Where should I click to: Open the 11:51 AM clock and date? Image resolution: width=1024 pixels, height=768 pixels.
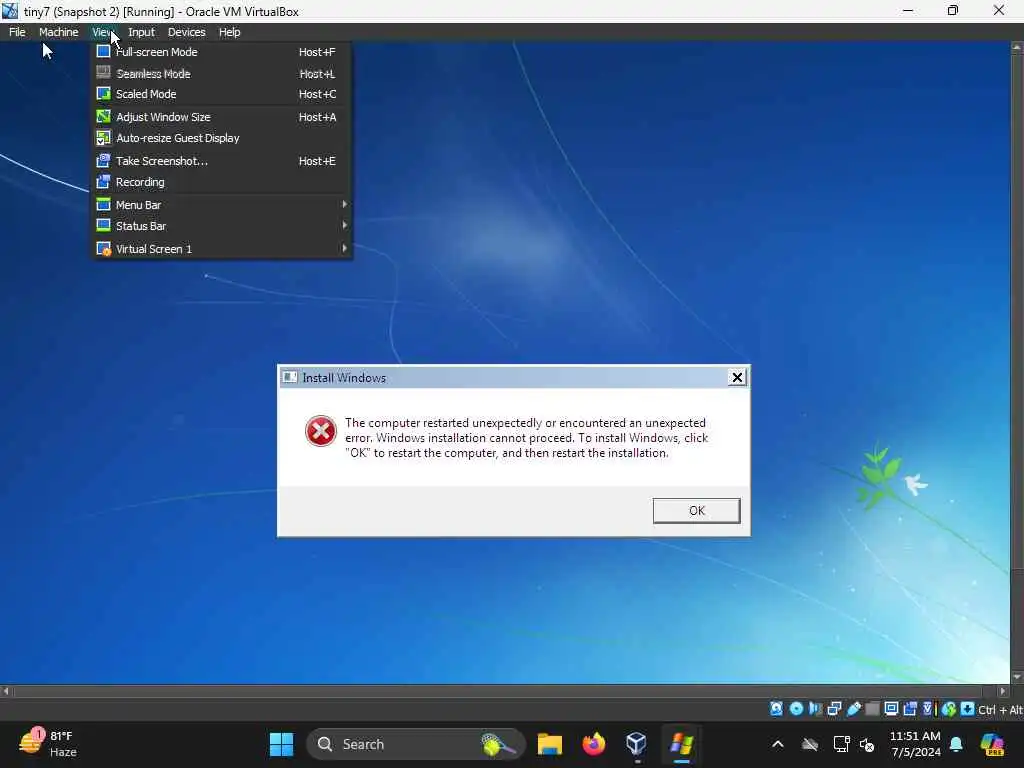915,744
